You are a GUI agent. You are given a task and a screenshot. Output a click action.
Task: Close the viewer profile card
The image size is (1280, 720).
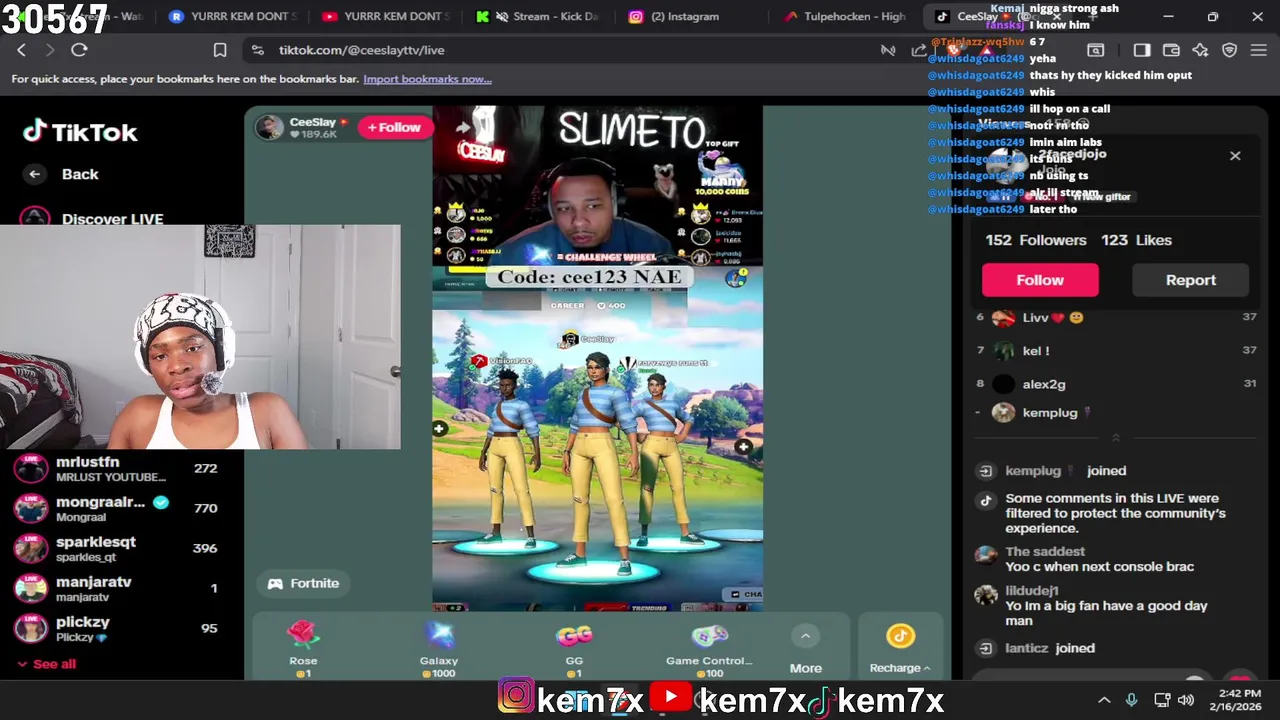(1235, 156)
